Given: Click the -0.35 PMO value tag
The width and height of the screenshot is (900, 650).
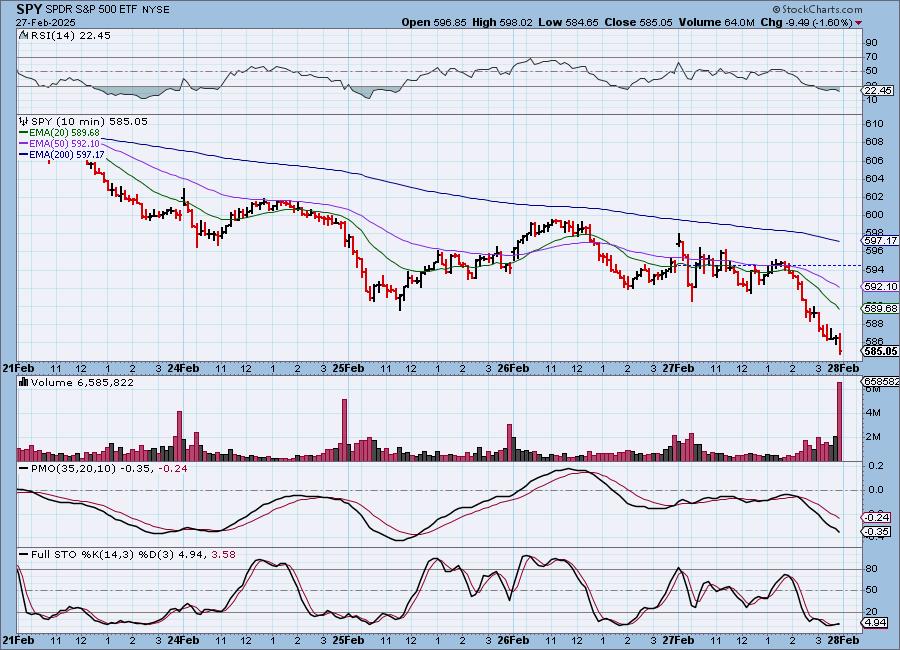Looking at the screenshot, I should [877, 531].
